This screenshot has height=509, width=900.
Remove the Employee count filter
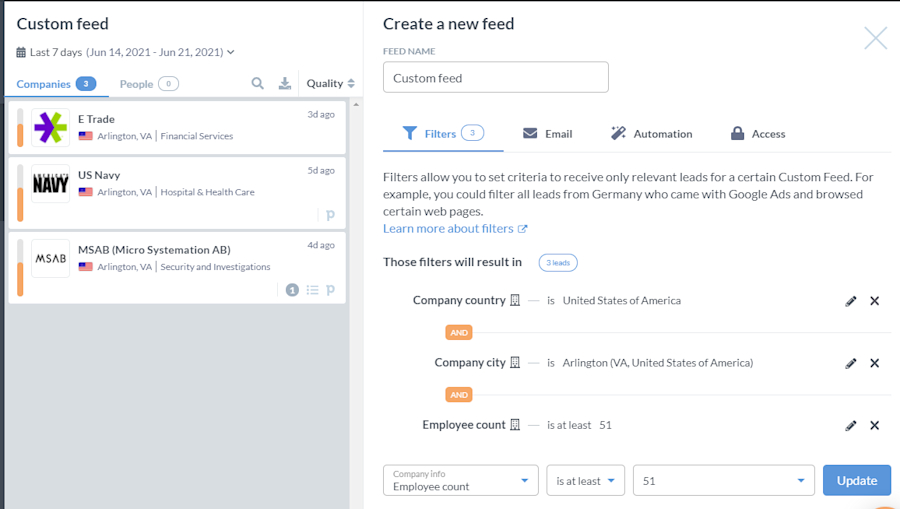(x=874, y=425)
